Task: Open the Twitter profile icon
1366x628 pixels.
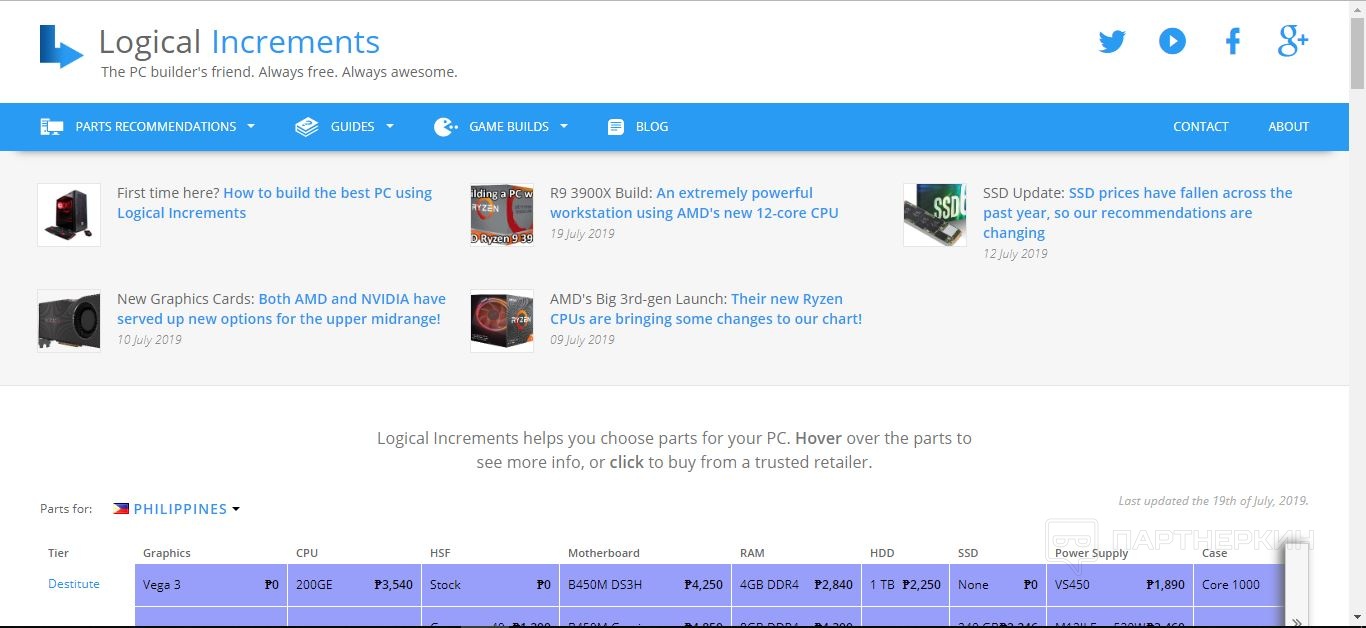Action: point(1112,41)
